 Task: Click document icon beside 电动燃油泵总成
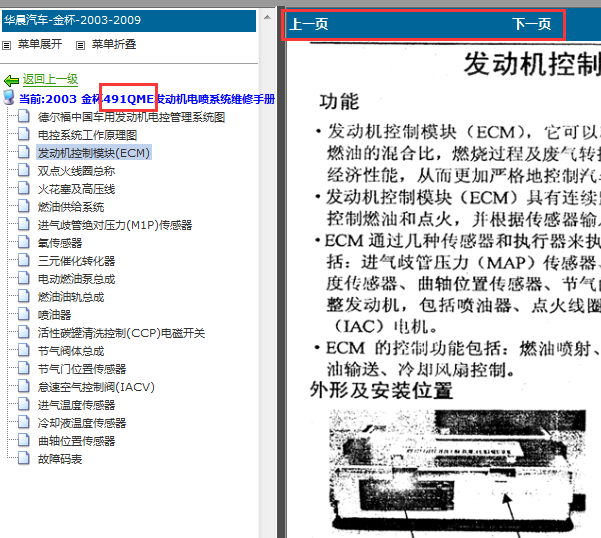tap(24, 278)
